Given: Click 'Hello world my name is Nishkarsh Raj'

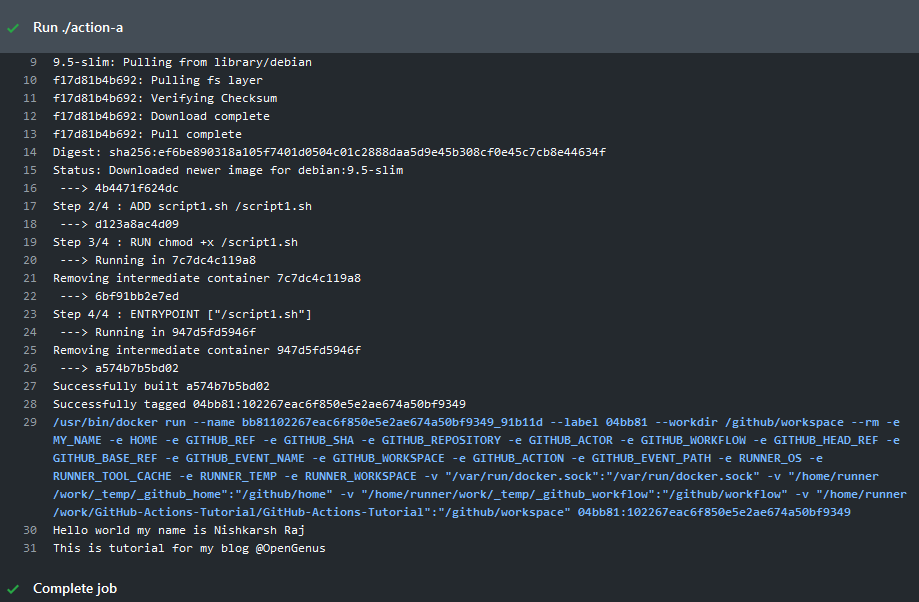Looking at the screenshot, I should tap(179, 530).
